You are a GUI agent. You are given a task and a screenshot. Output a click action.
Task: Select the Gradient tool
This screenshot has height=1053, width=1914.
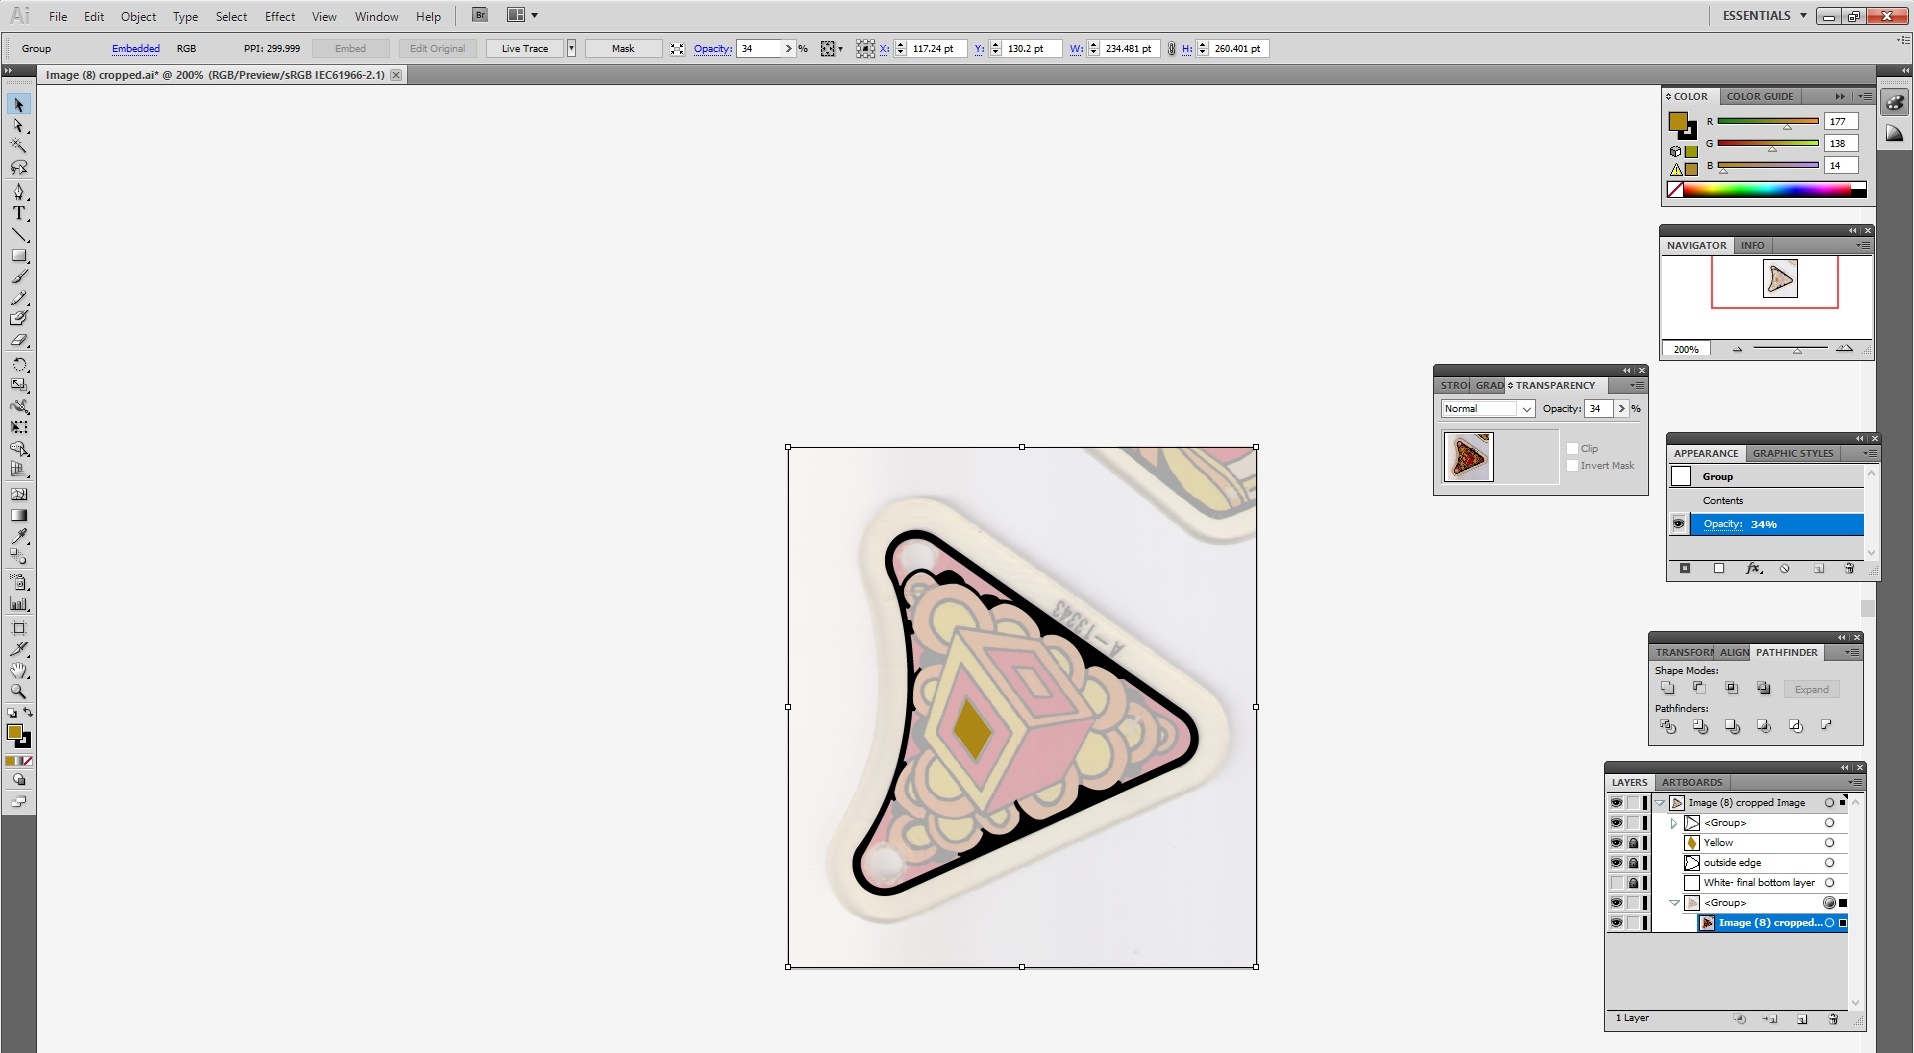(x=19, y=515)
